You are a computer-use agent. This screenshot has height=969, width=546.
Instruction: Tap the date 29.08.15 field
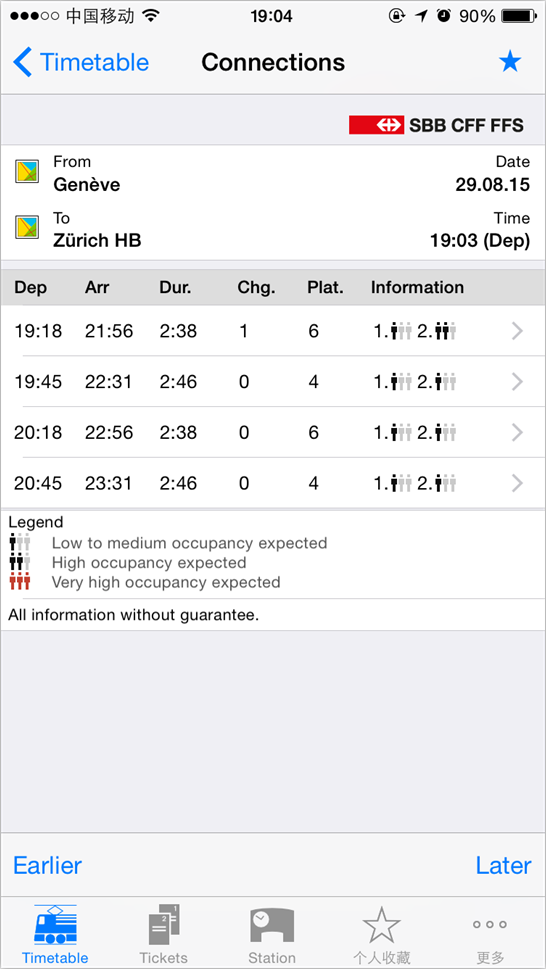[x=492, y=174]
